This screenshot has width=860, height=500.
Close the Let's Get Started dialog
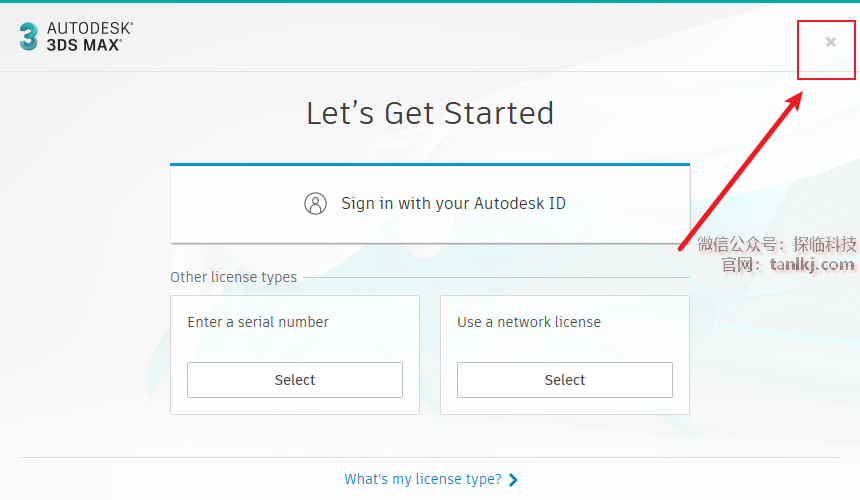(x=830, y=42)
